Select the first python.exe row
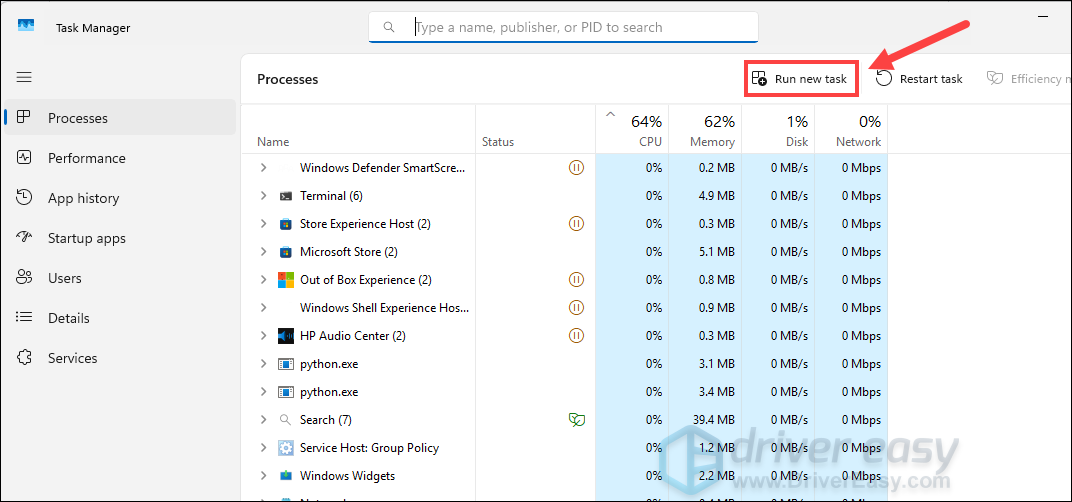Viewport: 1072px width, 502px height. [565, 364]
